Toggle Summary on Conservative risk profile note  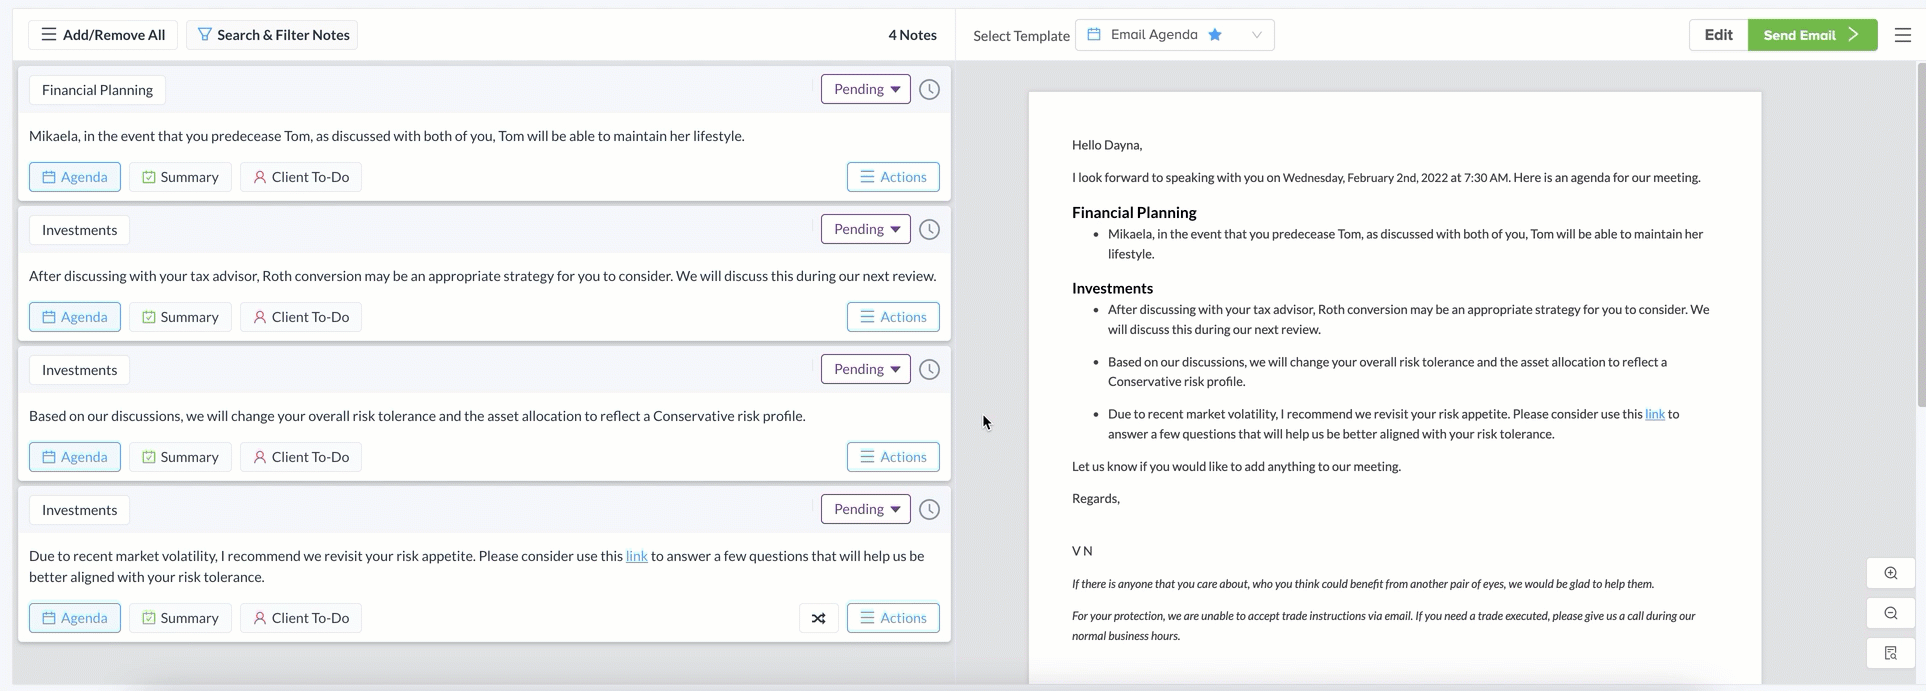(x=180, y=457)
